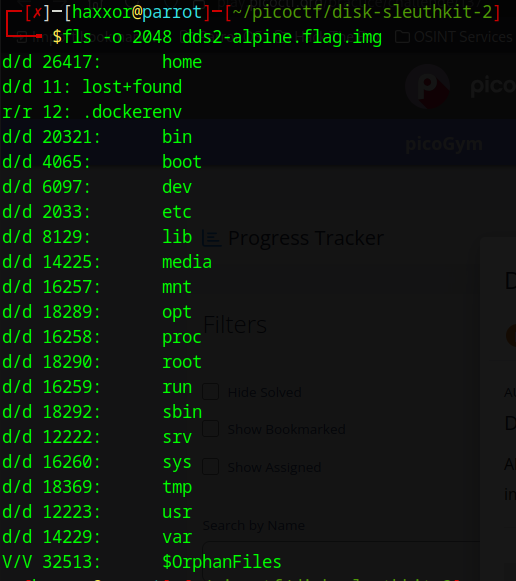Click the haxxor@parrot username text
The height and width of the screenshot is (581, 516).
click(137, 12)
